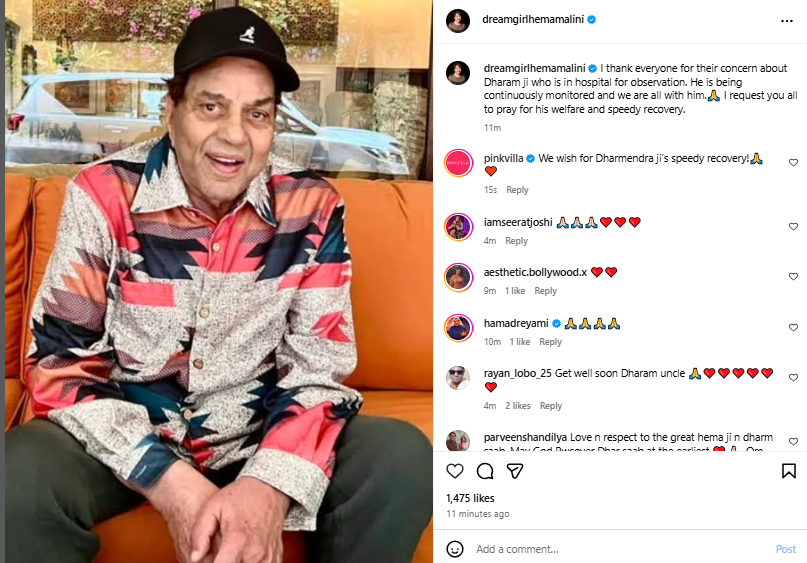Open the emoji picker in comment box
This screenshot has width=807, height=563.
click(x=455, y=549)
